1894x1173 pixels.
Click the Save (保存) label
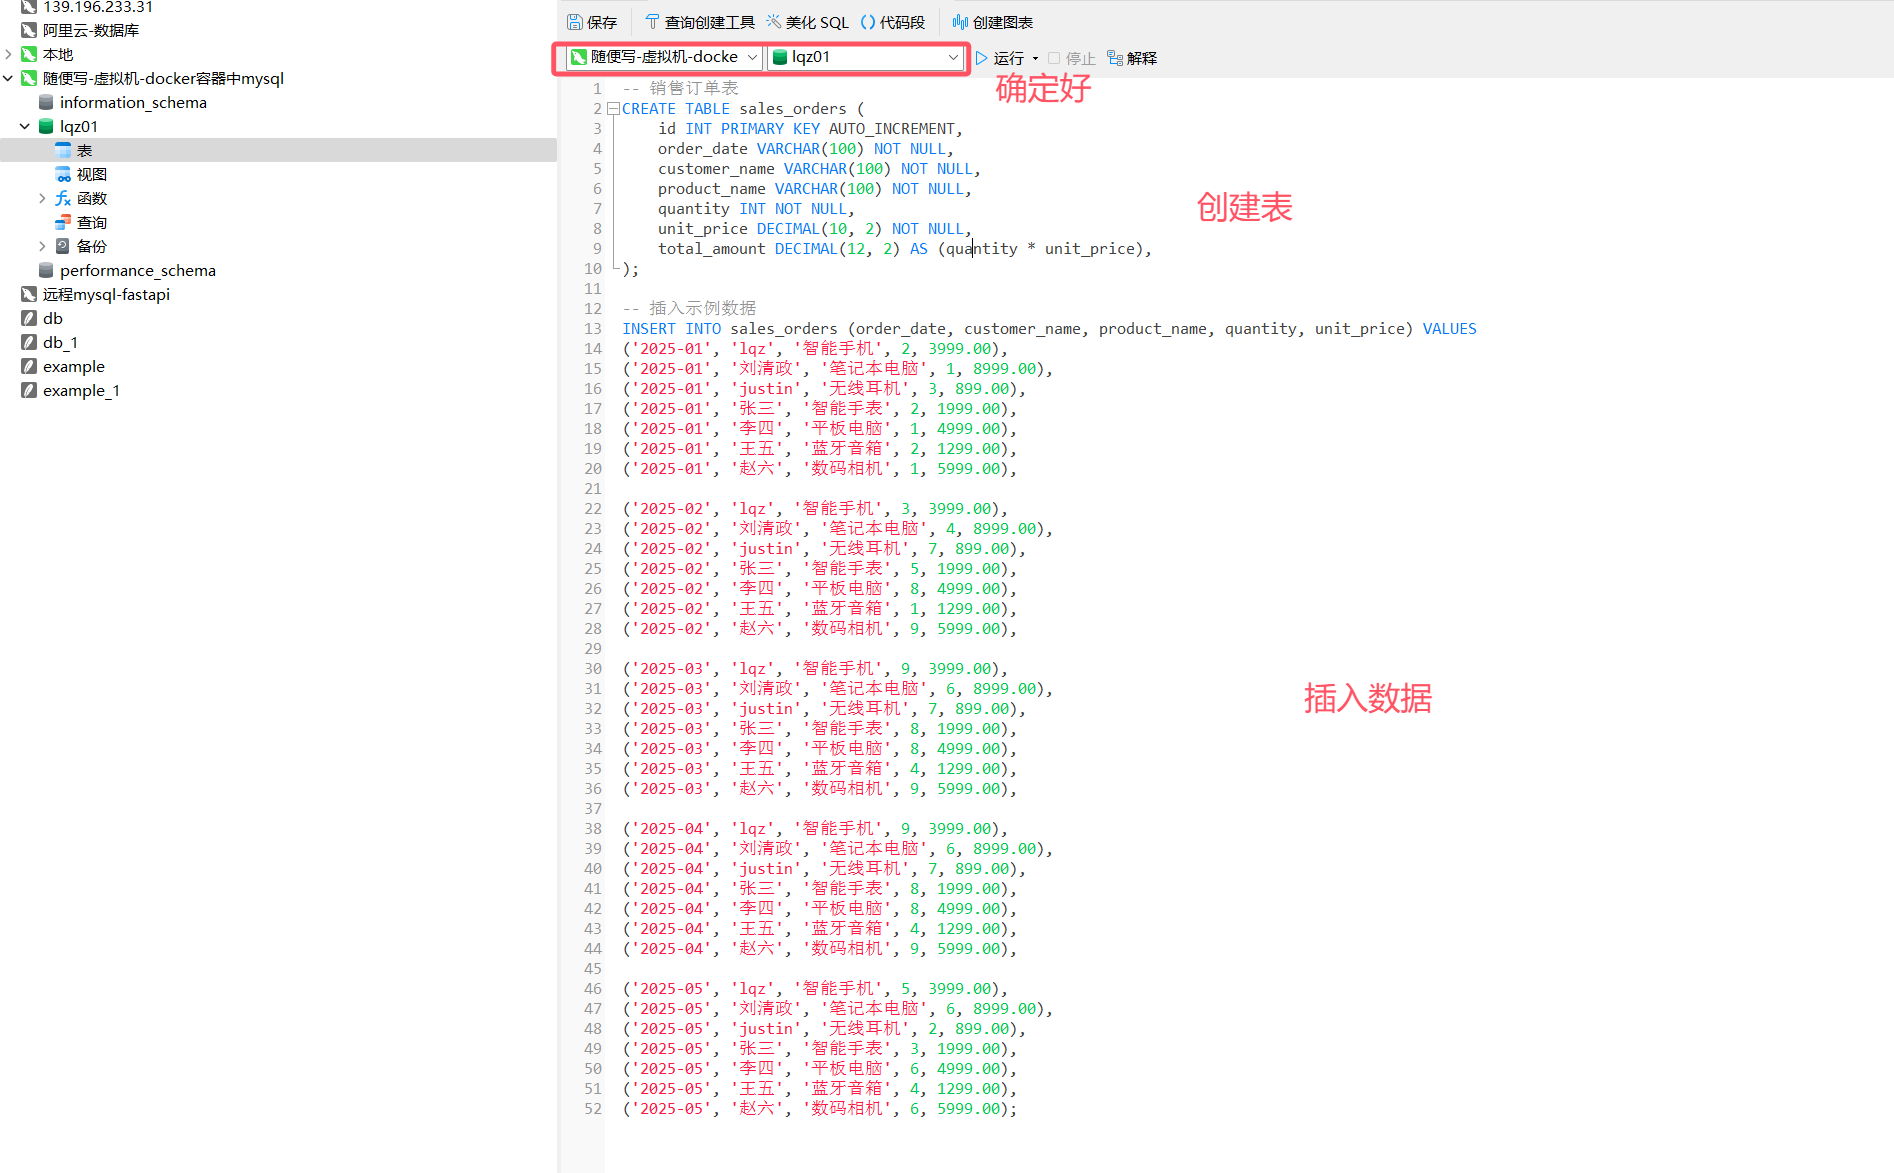point(602,22)
